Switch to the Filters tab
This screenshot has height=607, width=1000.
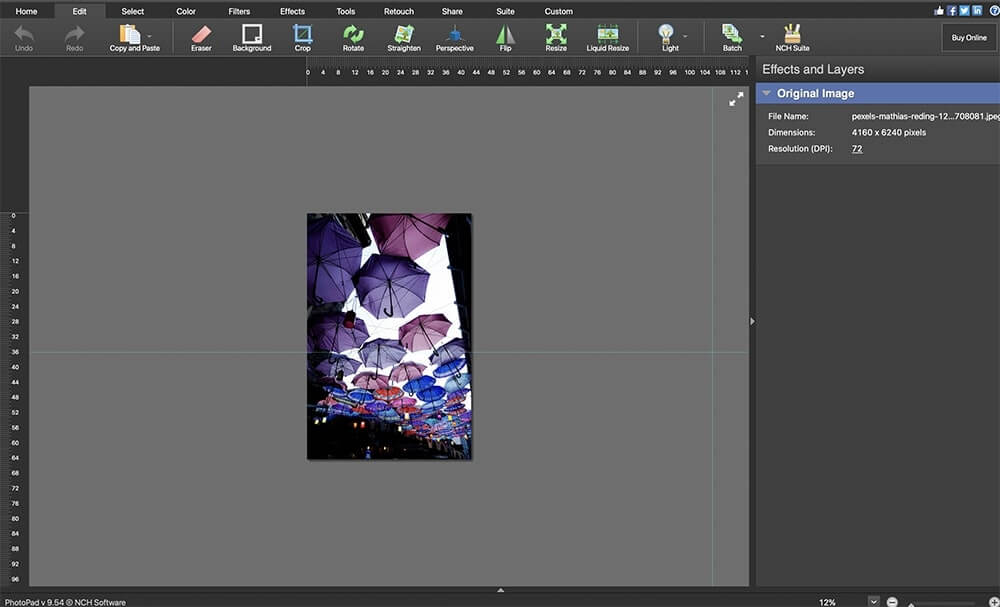[238, 11]
